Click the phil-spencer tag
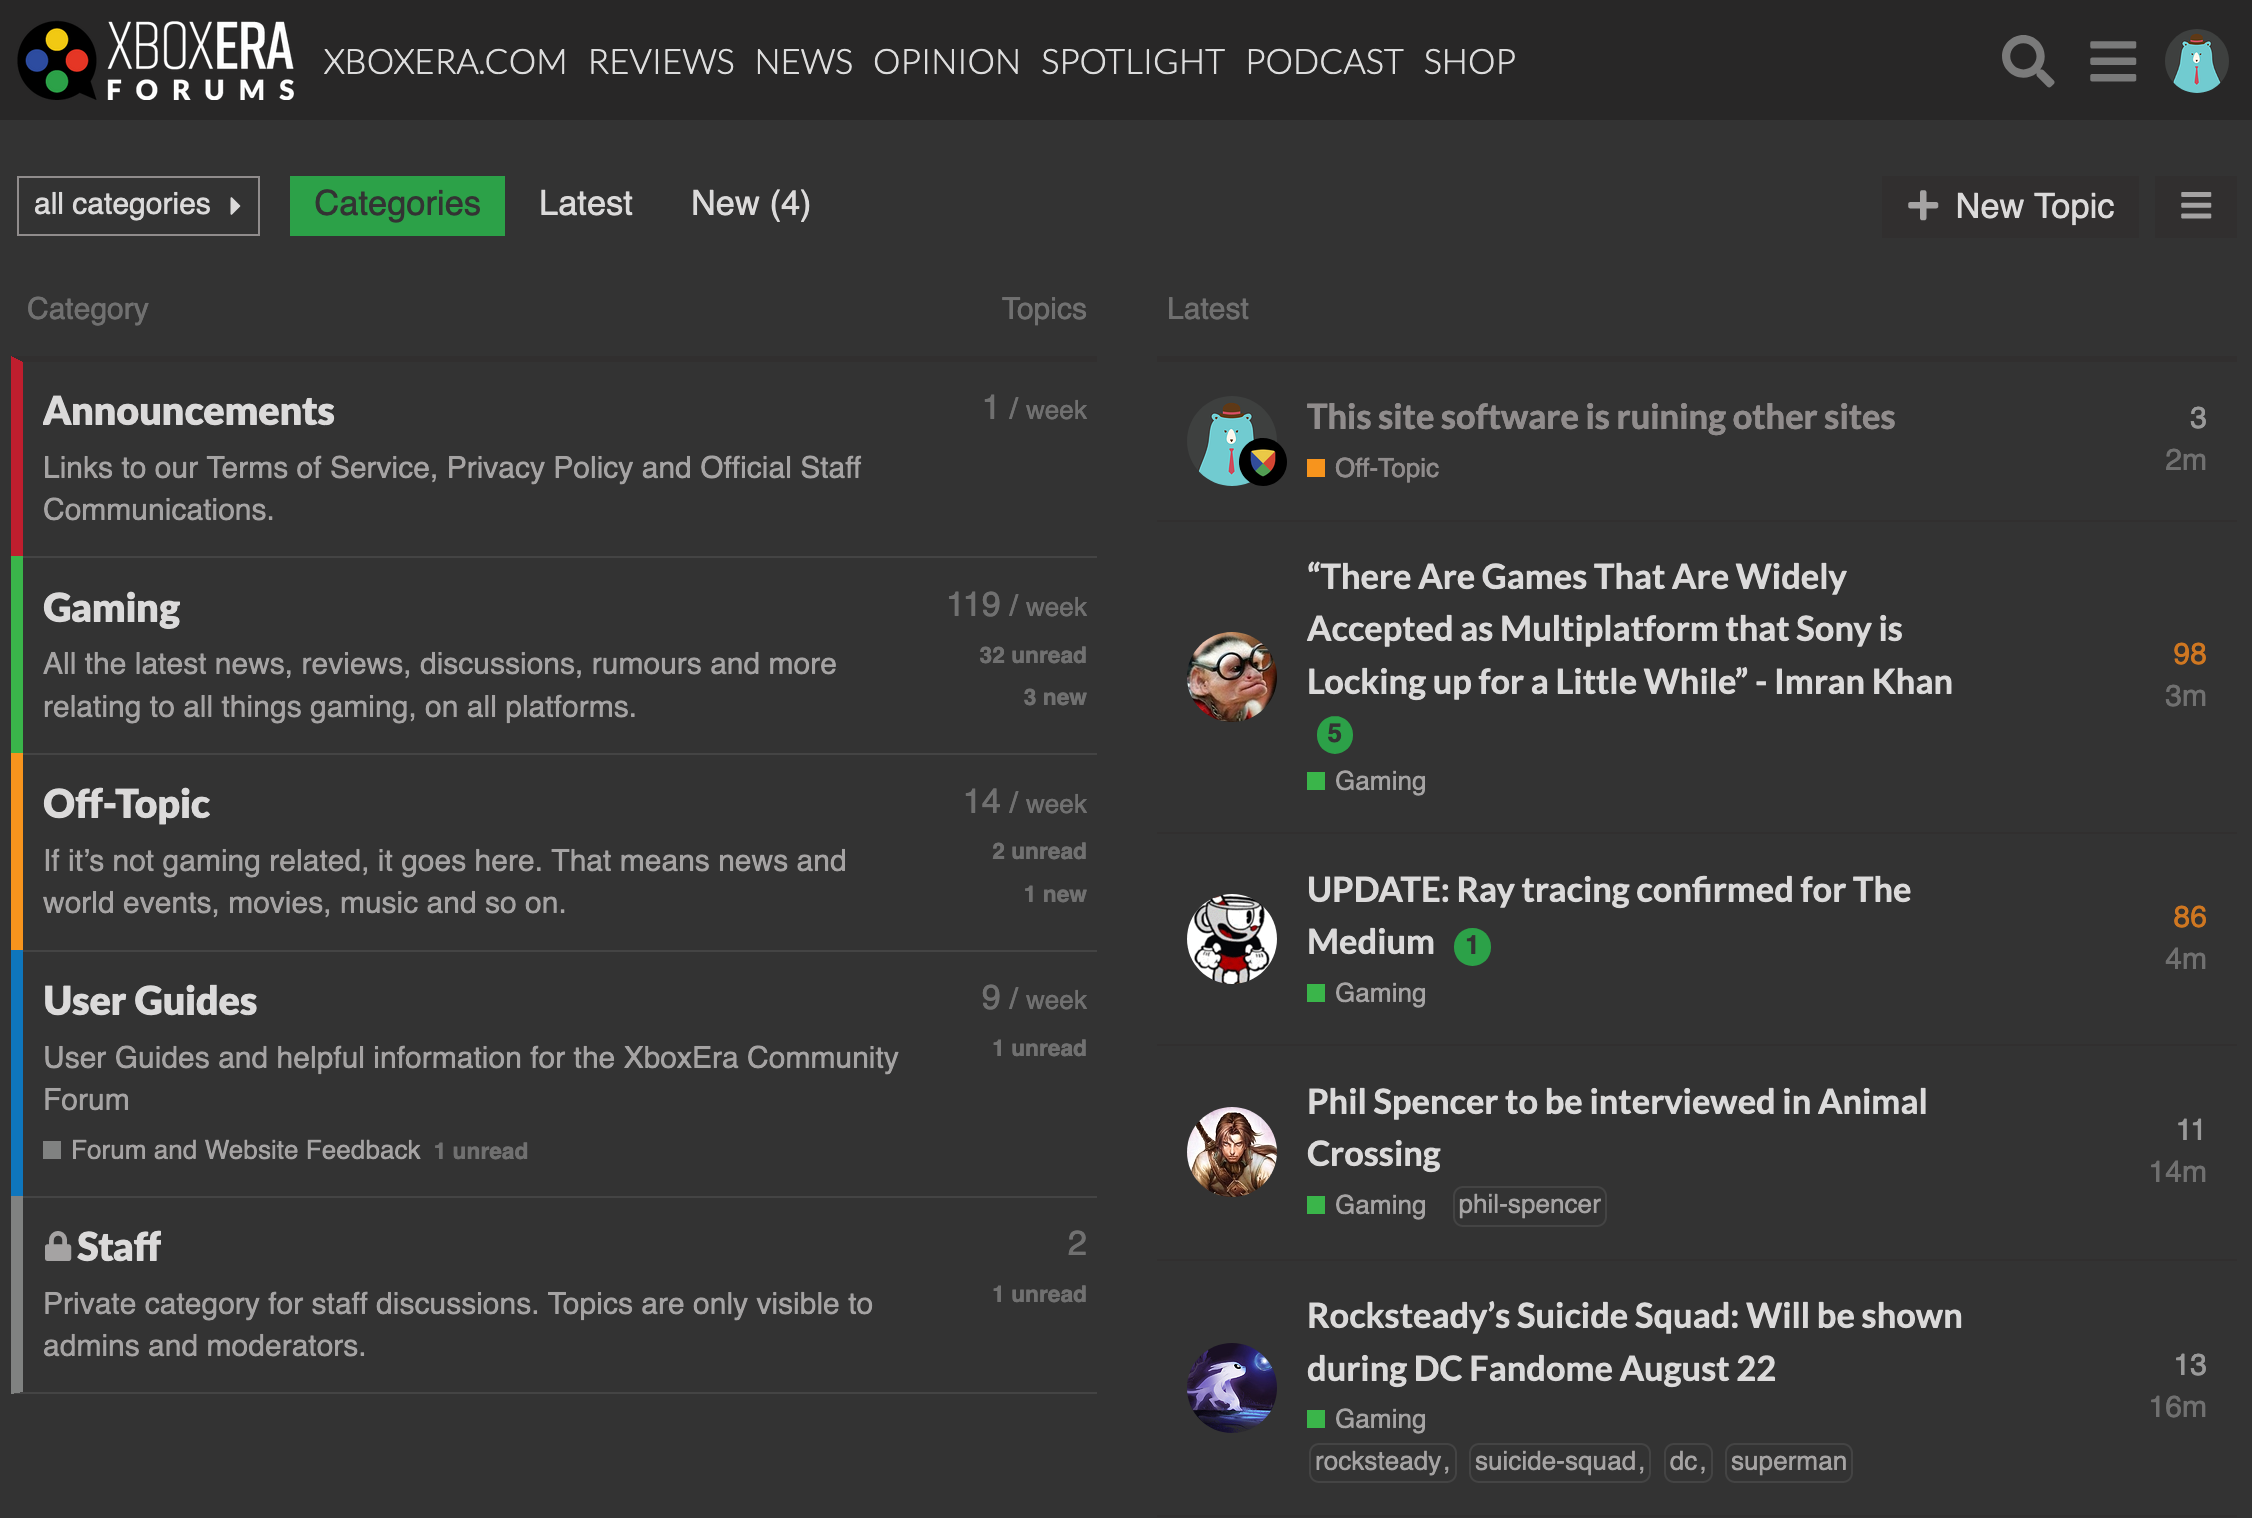2252x1518 pixels. coord(1529,1205)
